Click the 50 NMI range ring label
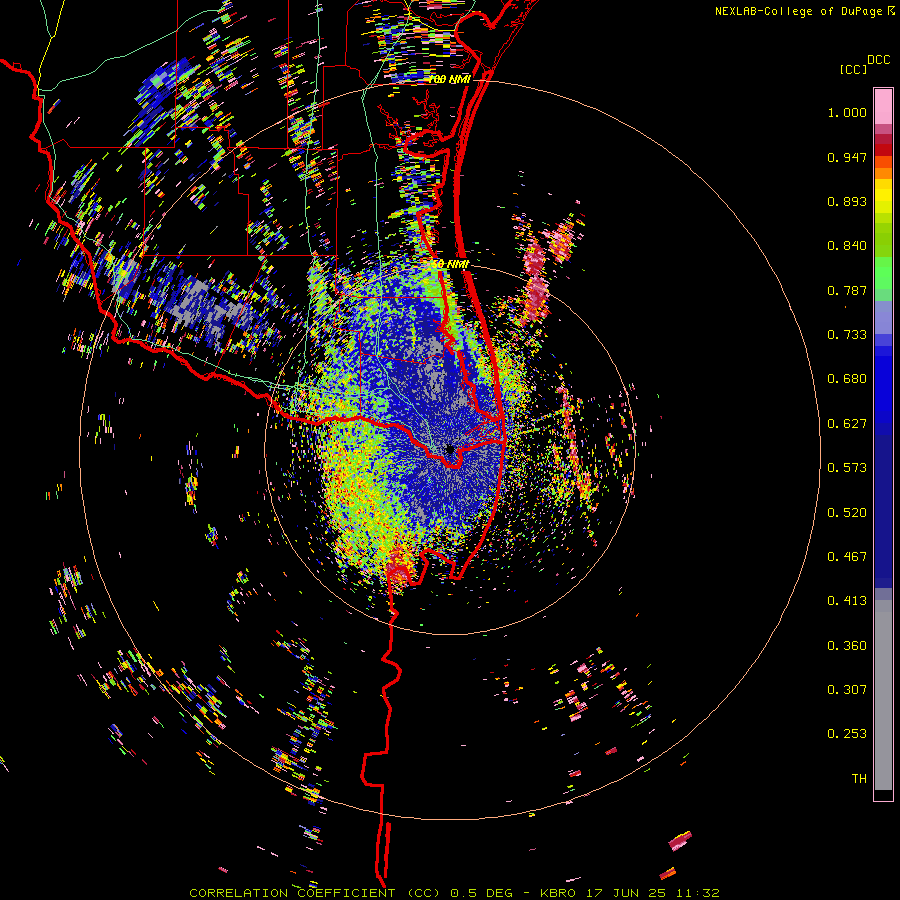The width and height of the screenshot is (900, 900). [451, 264]
